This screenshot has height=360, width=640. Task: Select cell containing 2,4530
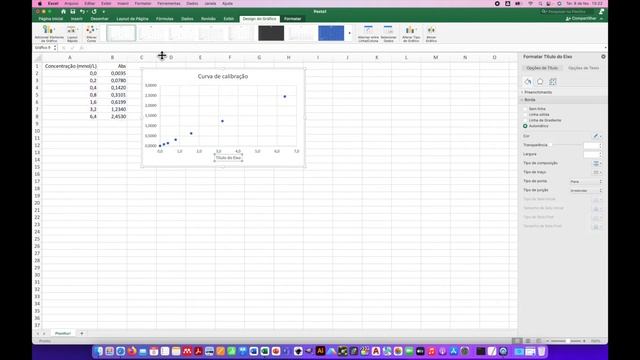(x=112, y=117)
